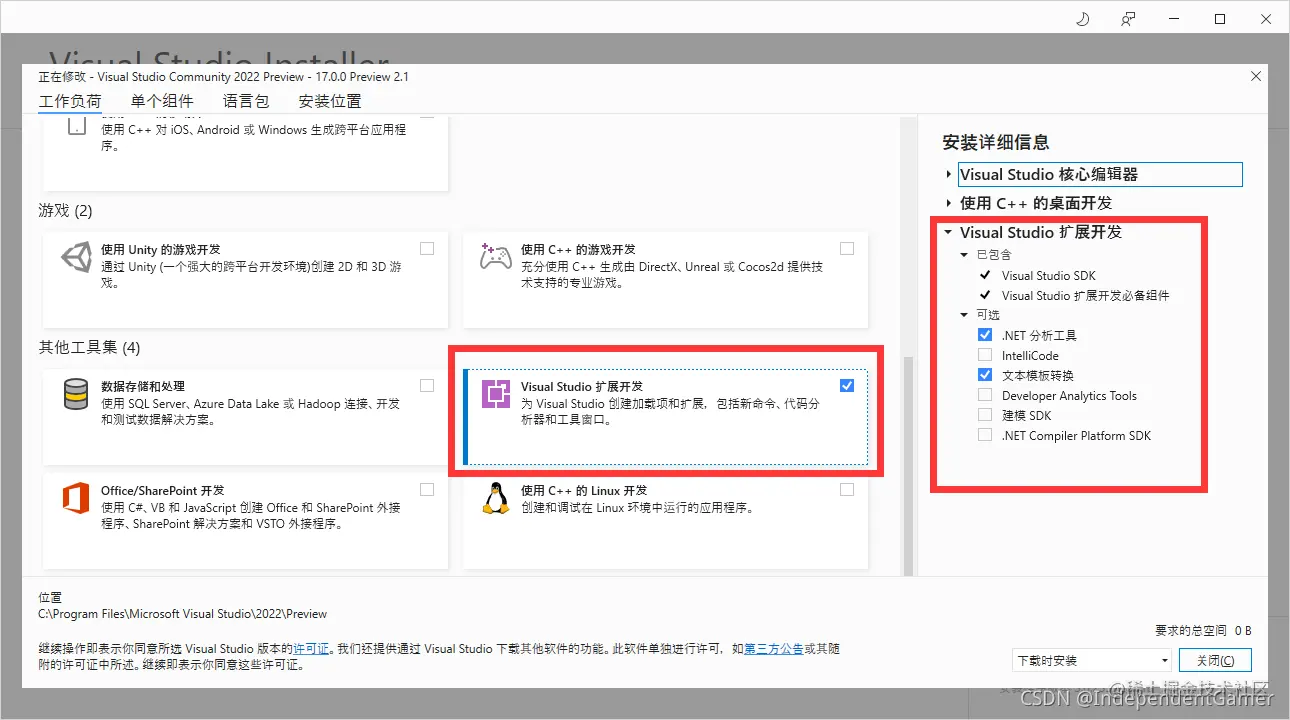Click the Office/SharePoint 开发 icon
Viewport: 1290px width, 720px height.
tap(76, 498)
